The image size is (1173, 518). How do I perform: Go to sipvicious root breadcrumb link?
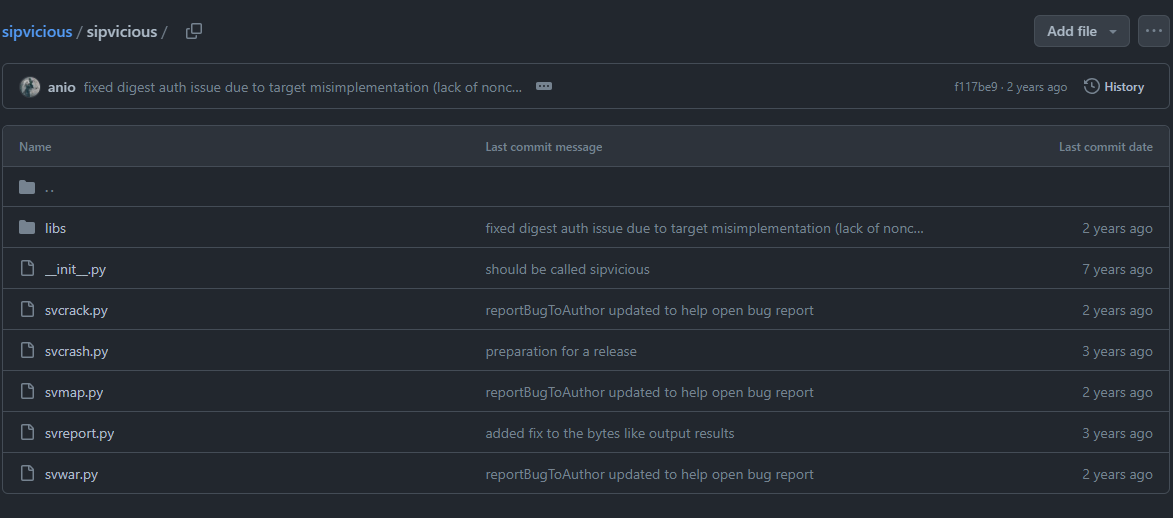[x=37, y=31]
